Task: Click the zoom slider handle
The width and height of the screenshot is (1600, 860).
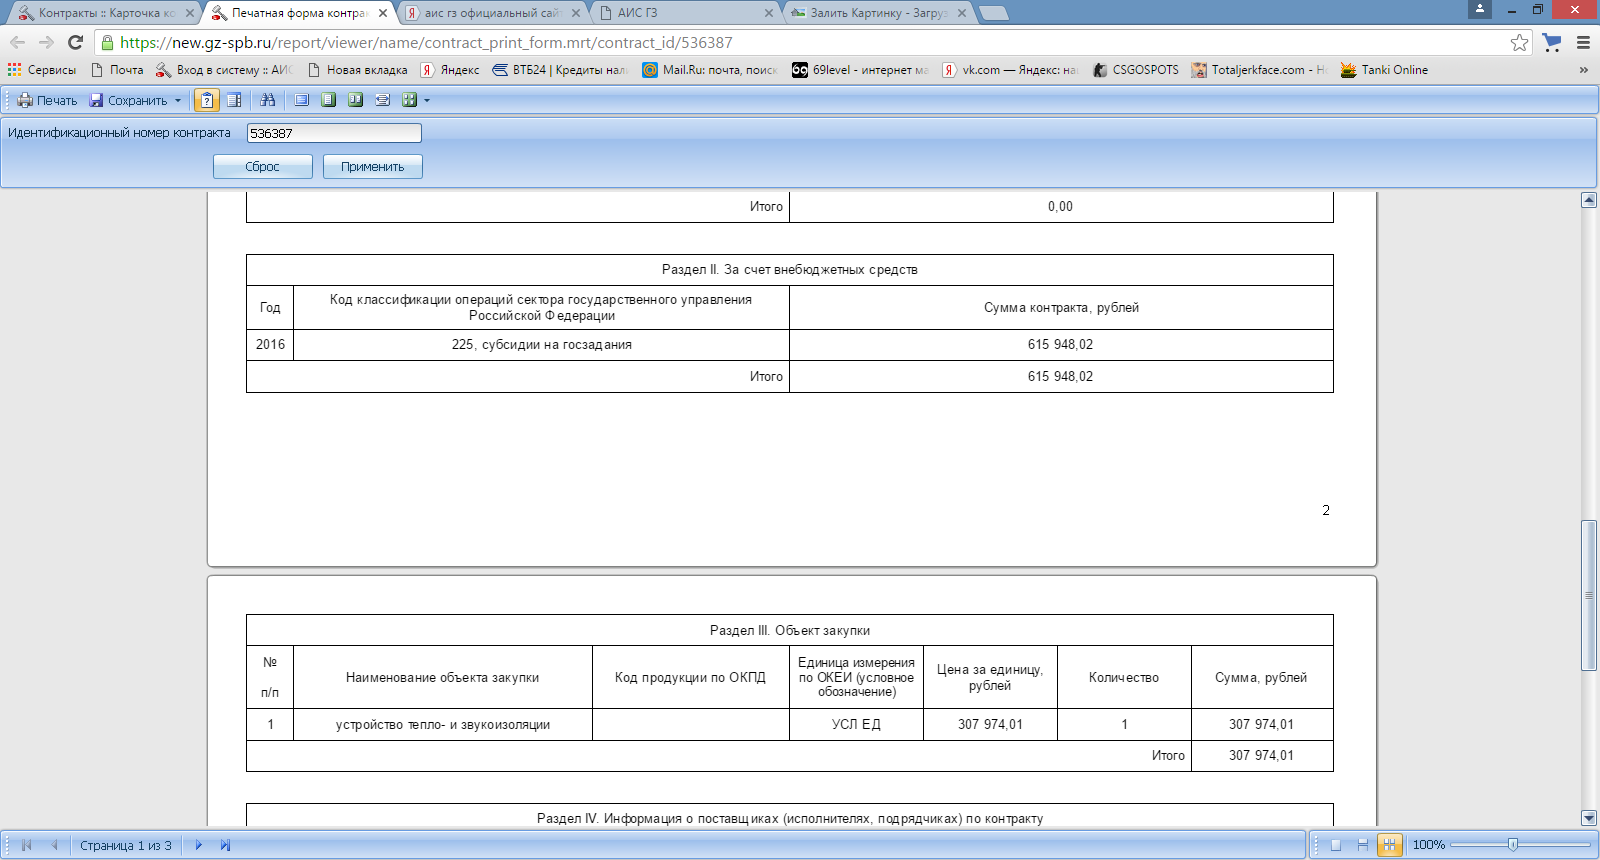Action: point(1513,845)
